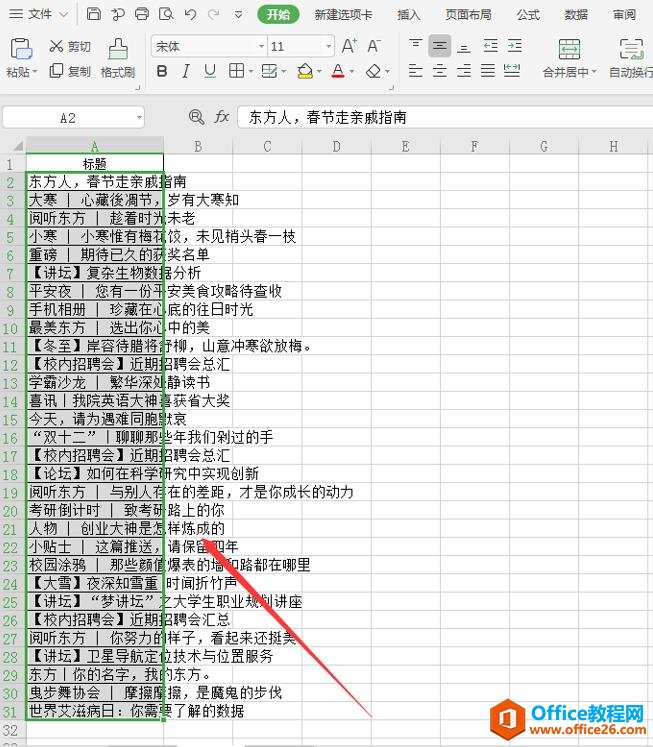Open the 新建选项卡 tab

[x=343, y=14]
